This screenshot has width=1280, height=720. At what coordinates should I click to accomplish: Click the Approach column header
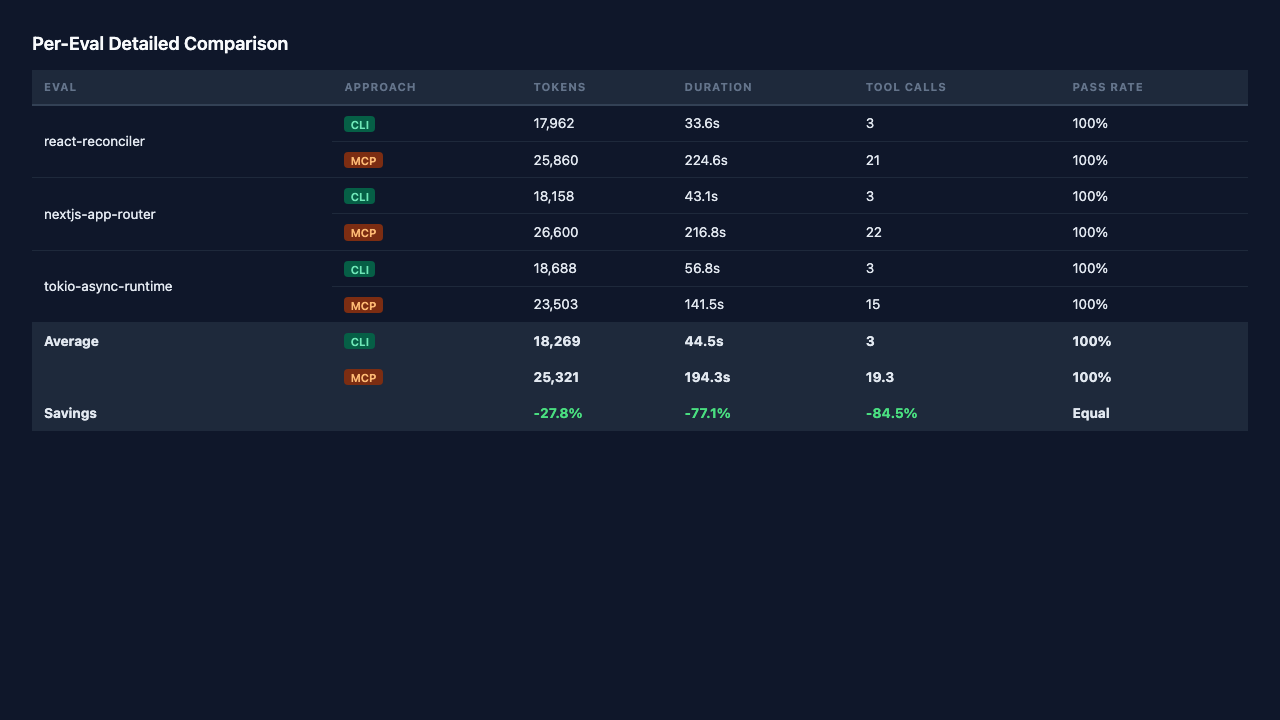[380, 87]
